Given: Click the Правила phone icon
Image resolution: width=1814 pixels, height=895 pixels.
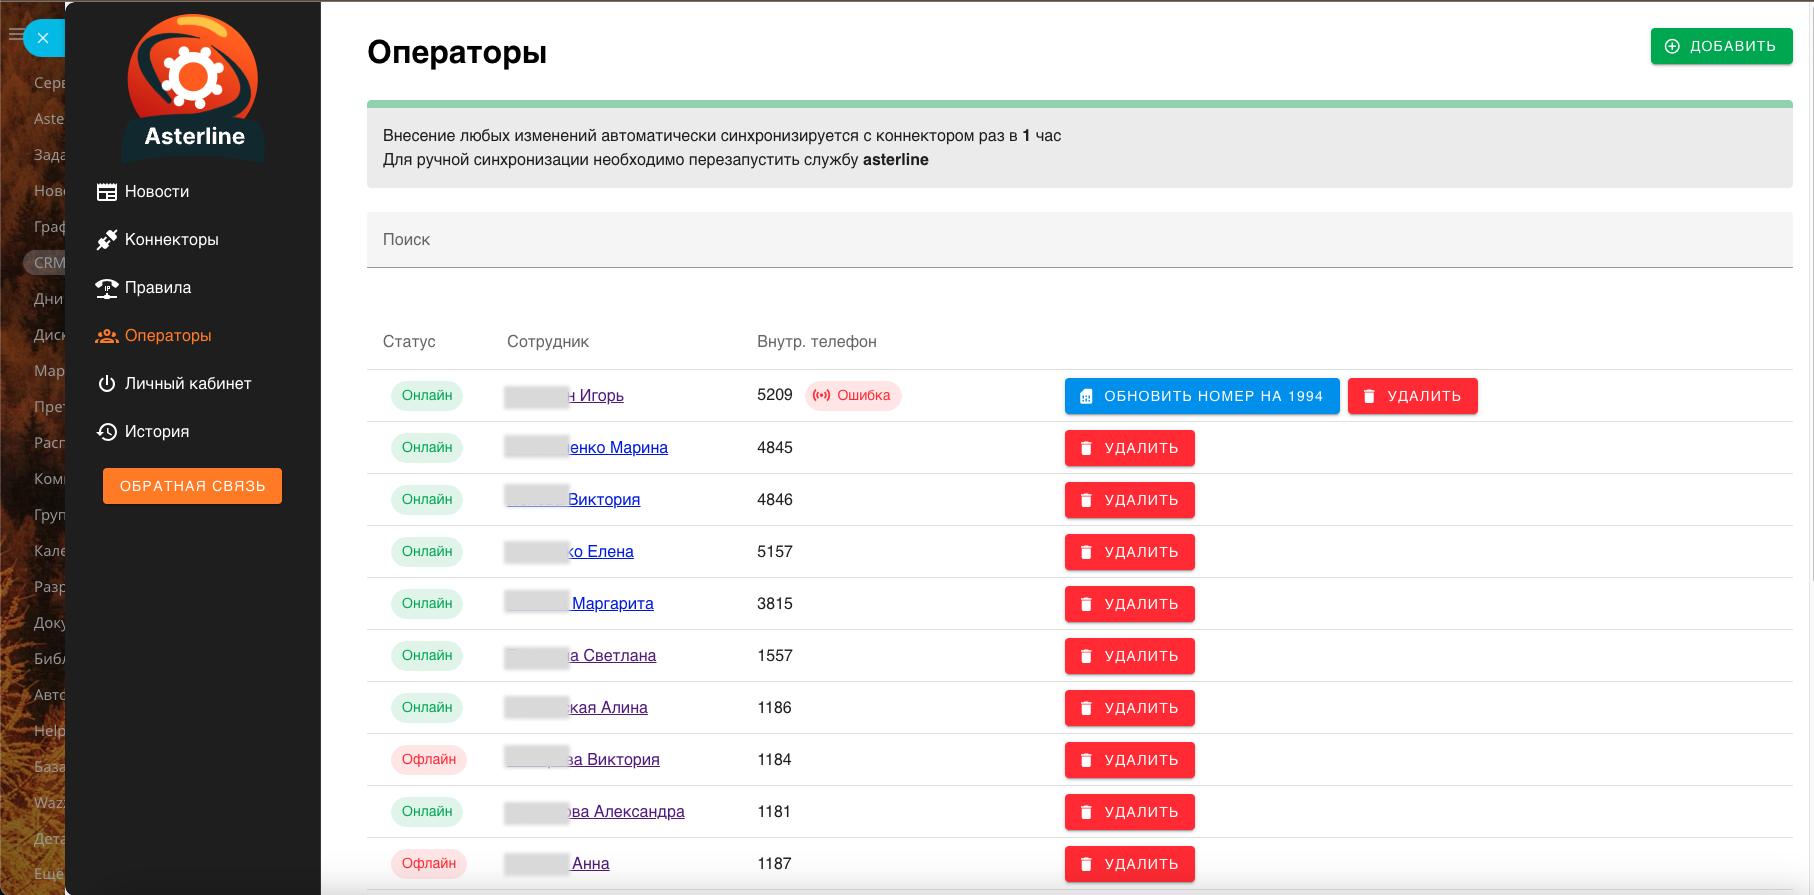Looking at the screenshot, I should [x=107, y=288].
